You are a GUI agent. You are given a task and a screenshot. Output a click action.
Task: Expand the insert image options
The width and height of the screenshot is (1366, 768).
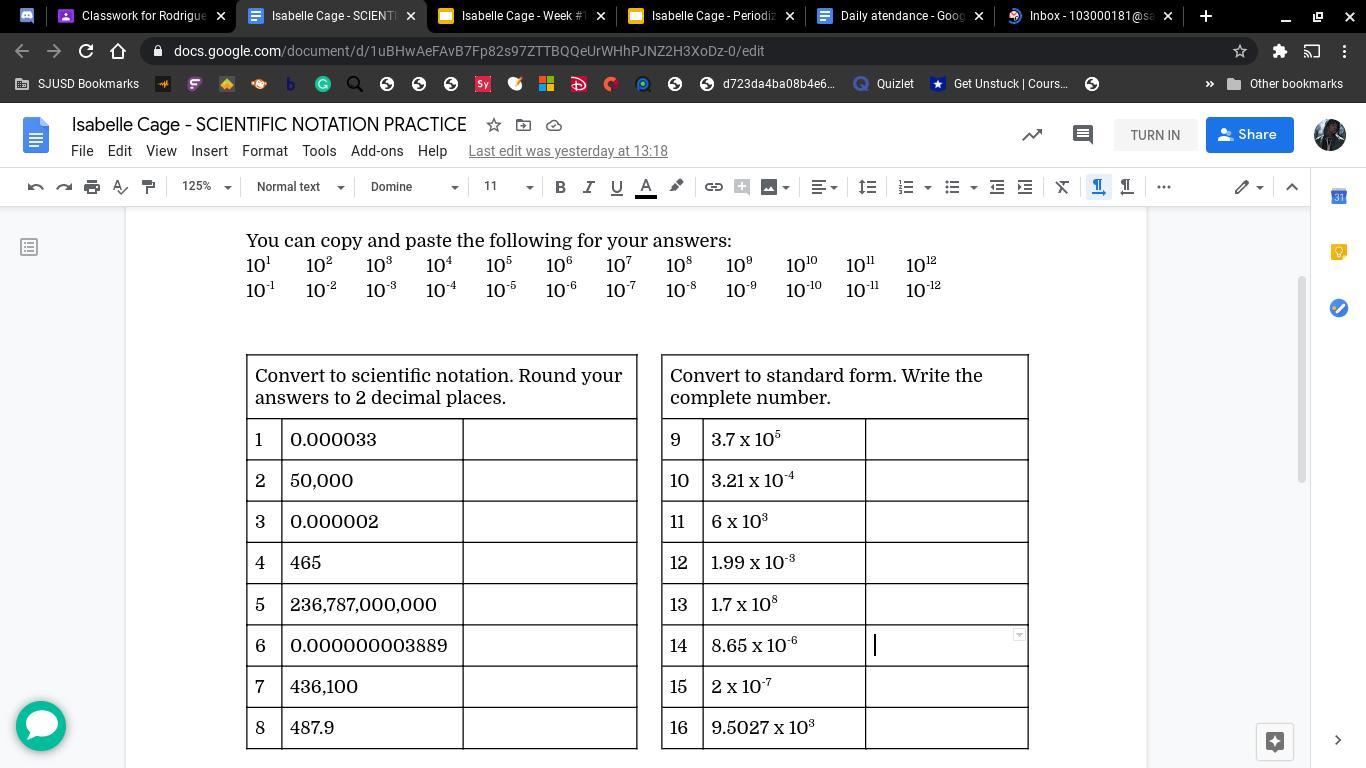point(786,187)
